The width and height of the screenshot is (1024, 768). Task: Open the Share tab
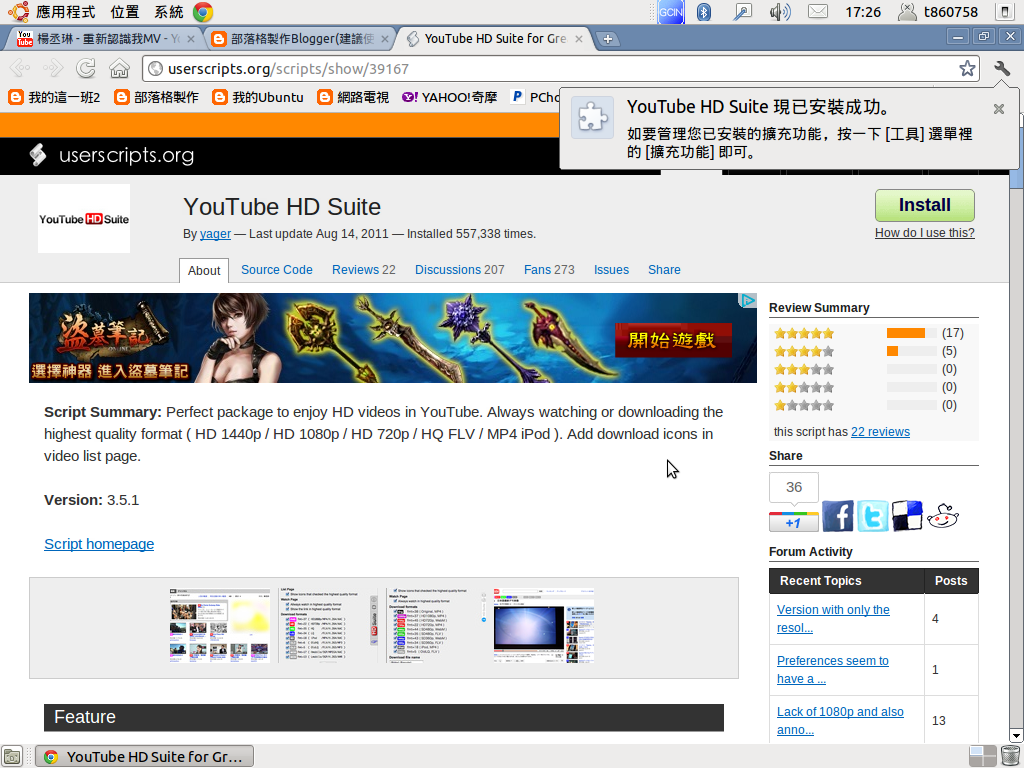[664, 270]
